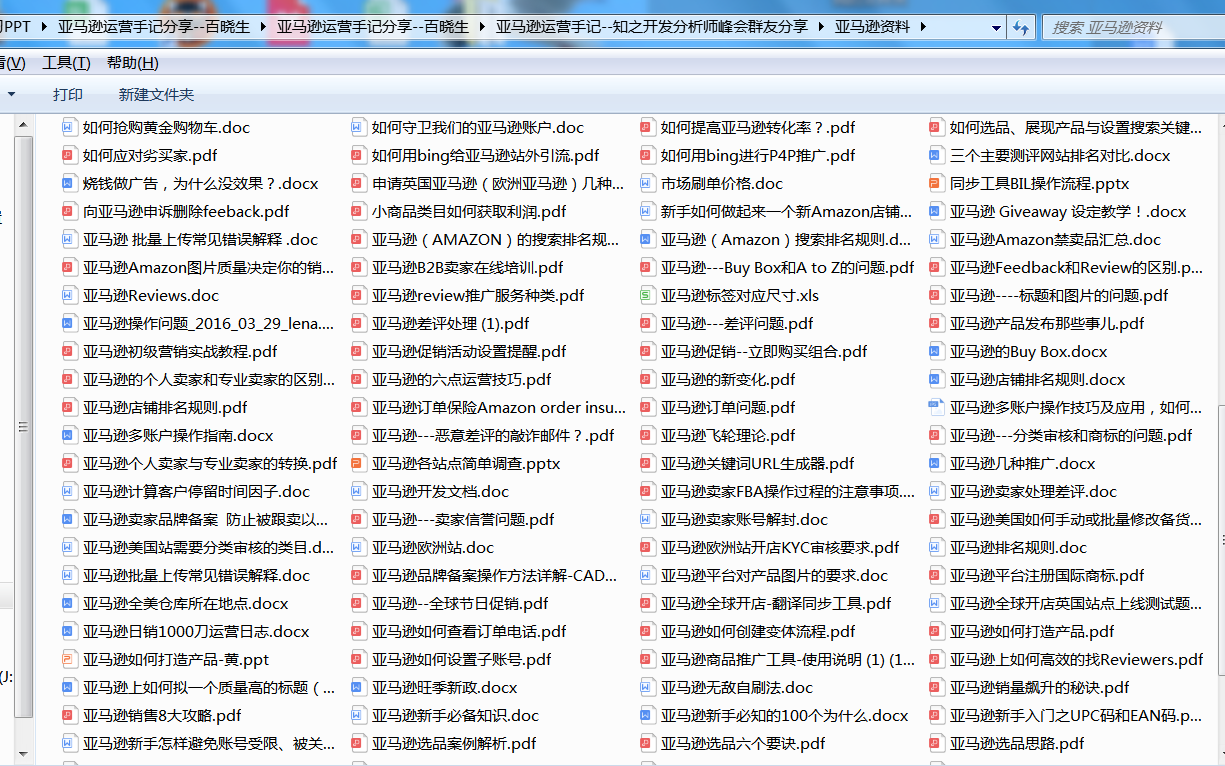Expand the arrow after the 亚马逊资料 breadcrumb

pos(922,27)
